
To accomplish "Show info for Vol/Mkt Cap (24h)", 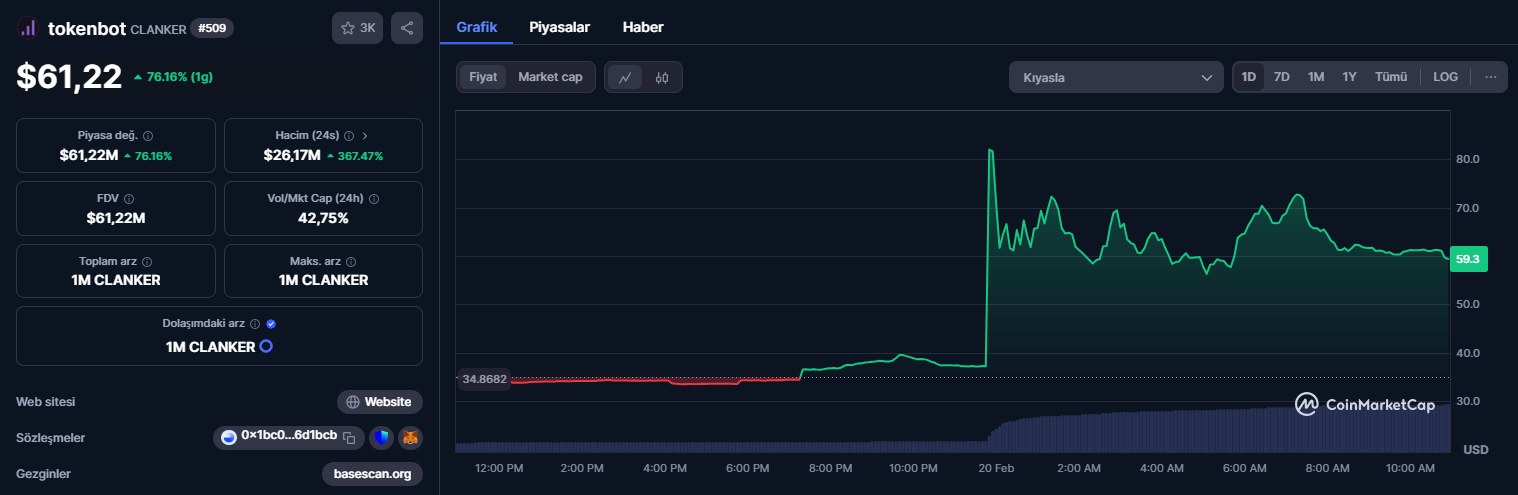I will point(374,198).
